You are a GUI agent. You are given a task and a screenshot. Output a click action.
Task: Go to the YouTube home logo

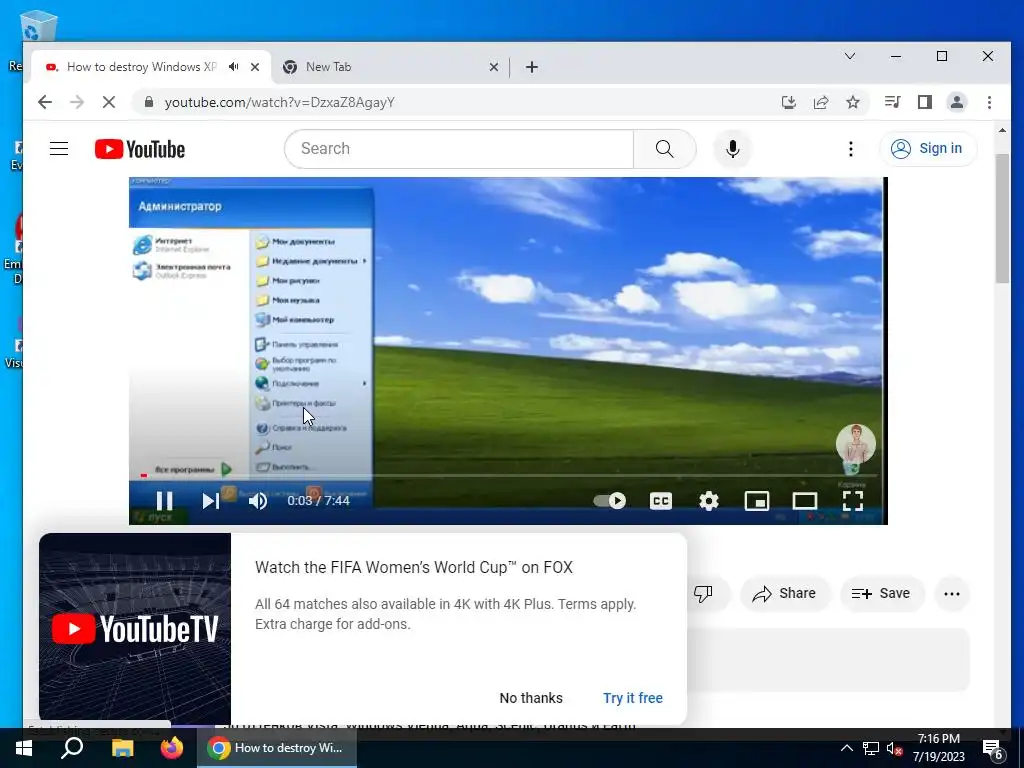pos(140,149)
